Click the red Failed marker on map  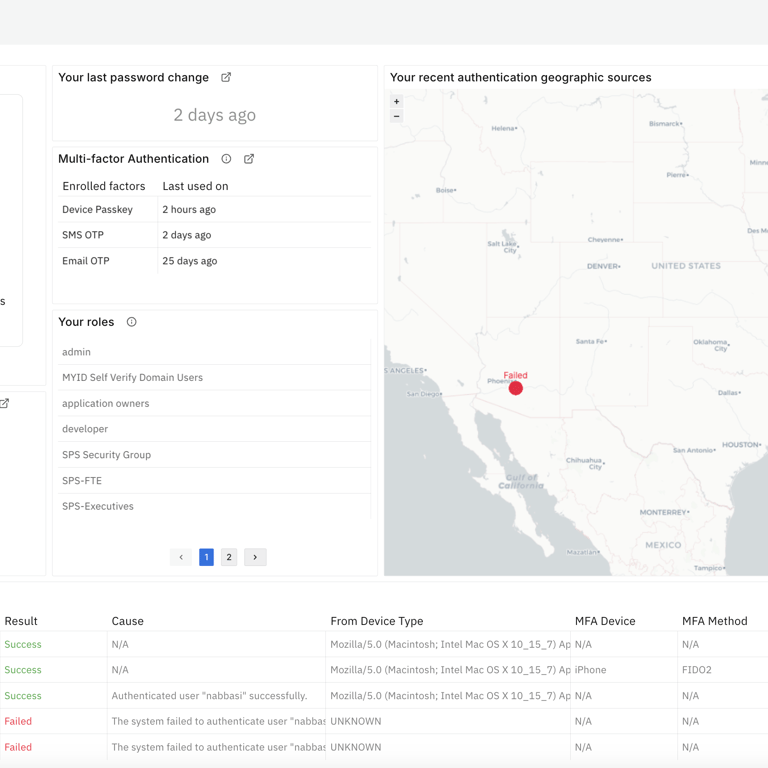515,388
